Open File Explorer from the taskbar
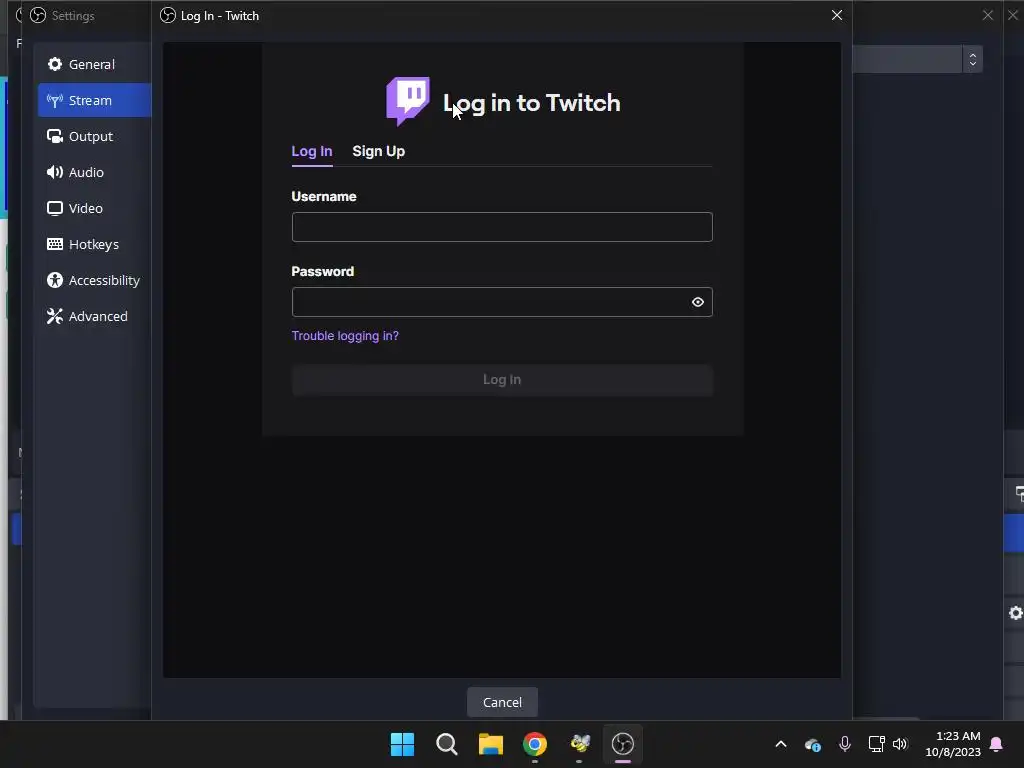This screenshot has width=1024, height=768. [x=490, y=744]
